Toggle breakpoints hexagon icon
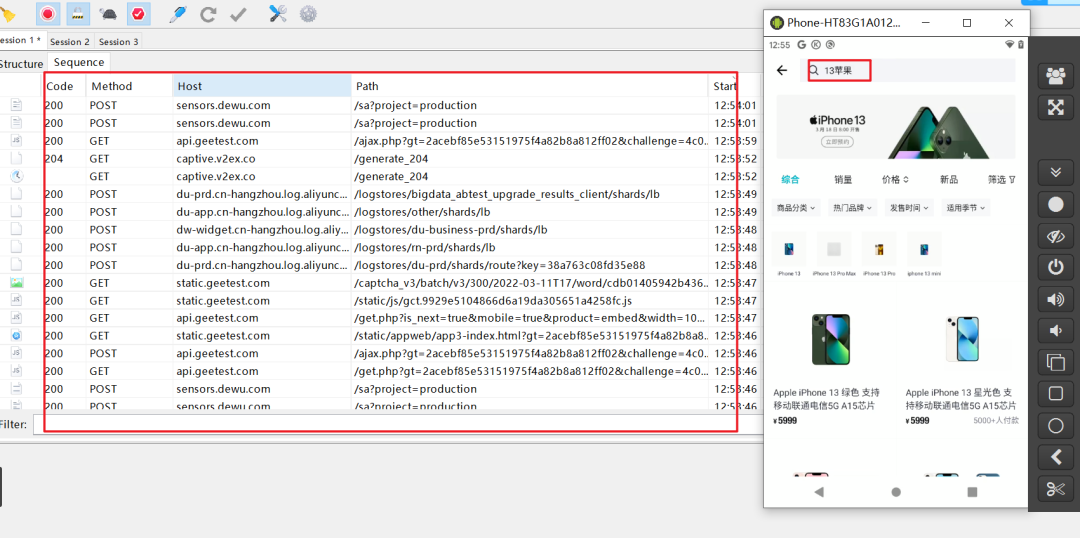Image resolution: width=1080 pixels, height=538 pixels. click(138, 13)
